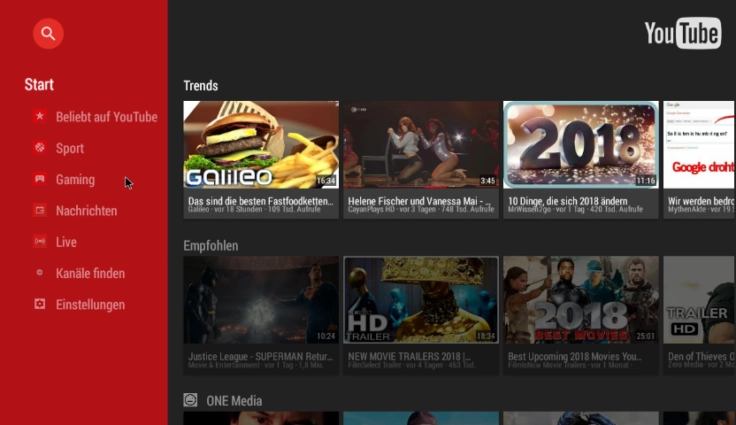Click title 'Den of Thieves'

701,356
